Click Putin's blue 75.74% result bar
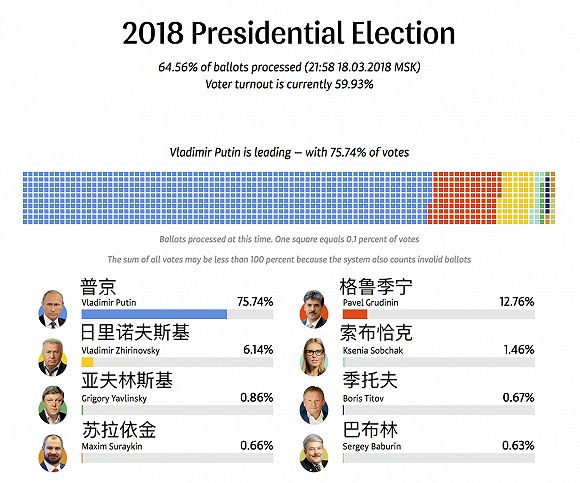Screen dimensions: 580x483 point(154,314)
